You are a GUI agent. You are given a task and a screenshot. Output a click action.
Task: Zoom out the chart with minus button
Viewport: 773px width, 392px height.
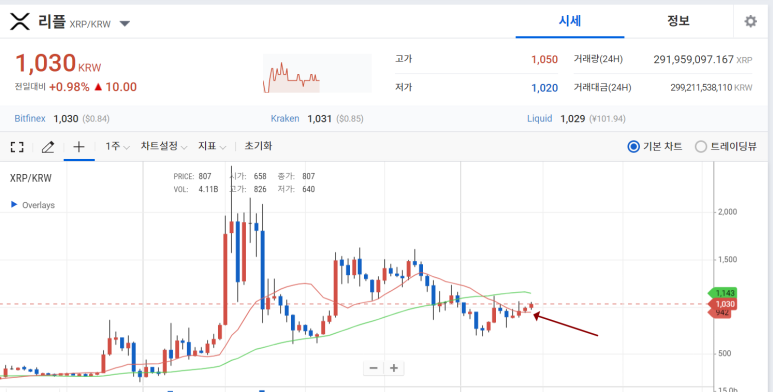pyautogui.click(x=373, y=368)
